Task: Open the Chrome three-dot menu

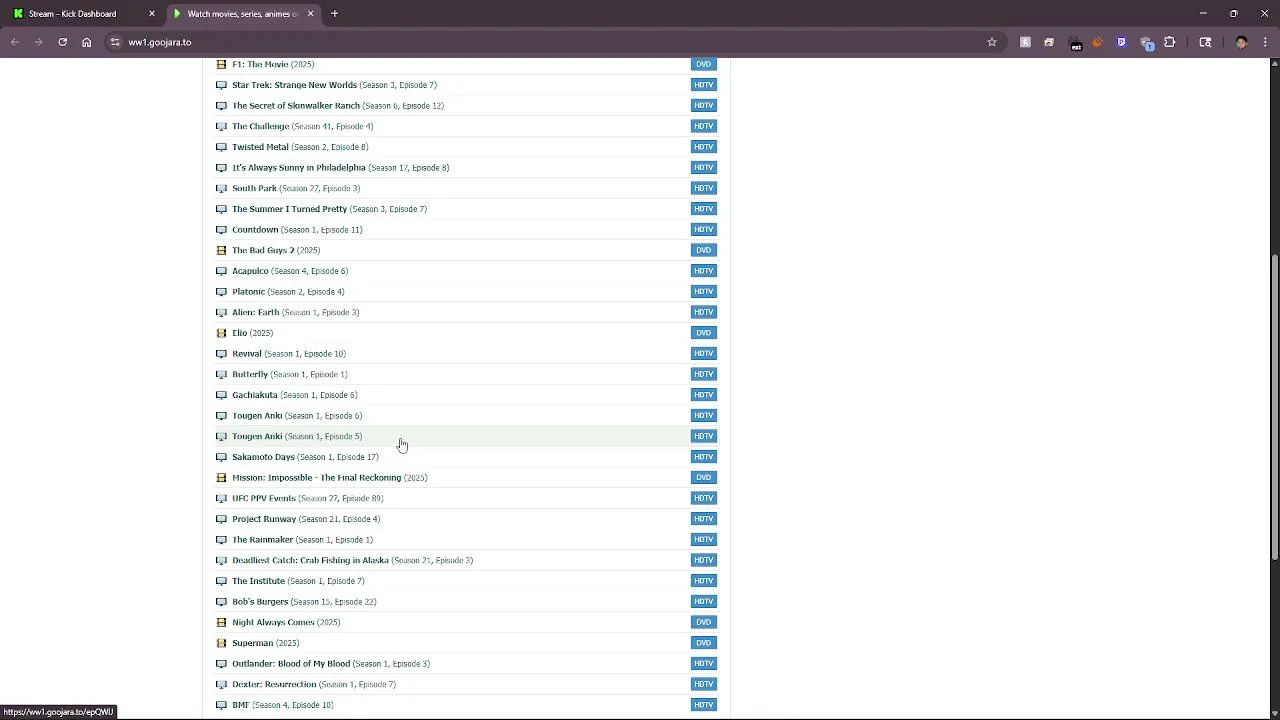Action: coord(1265,42)
